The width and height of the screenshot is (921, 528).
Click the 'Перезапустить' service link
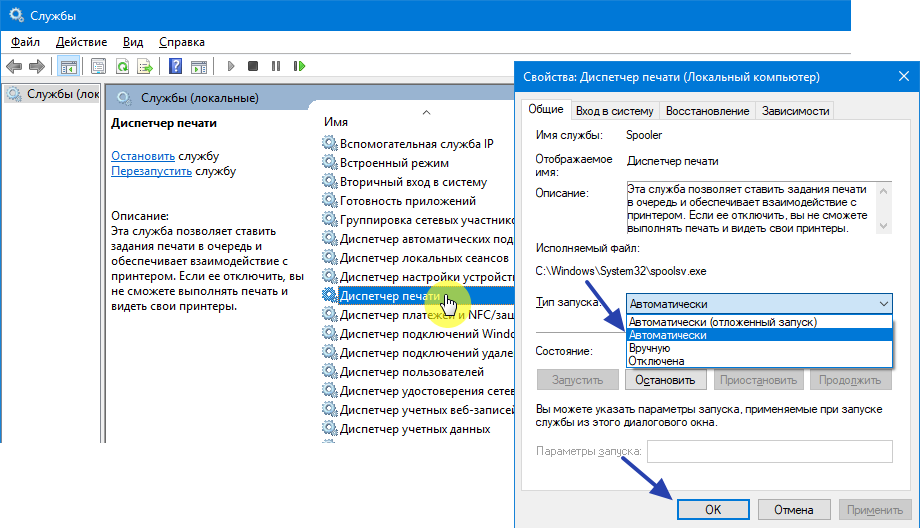(151, 171)
